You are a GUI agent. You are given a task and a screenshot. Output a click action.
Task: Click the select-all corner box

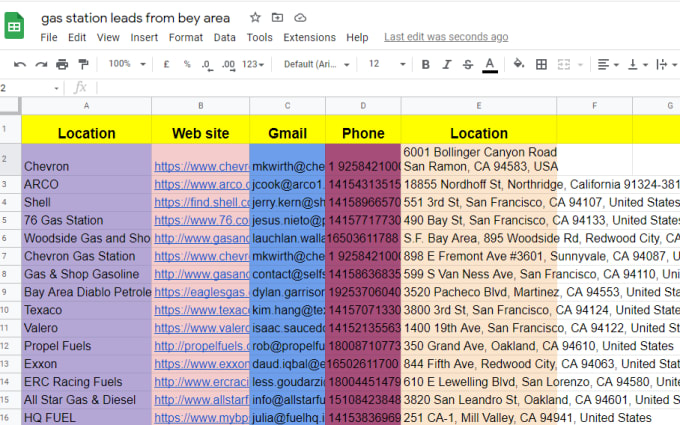(x=10, y=106)
